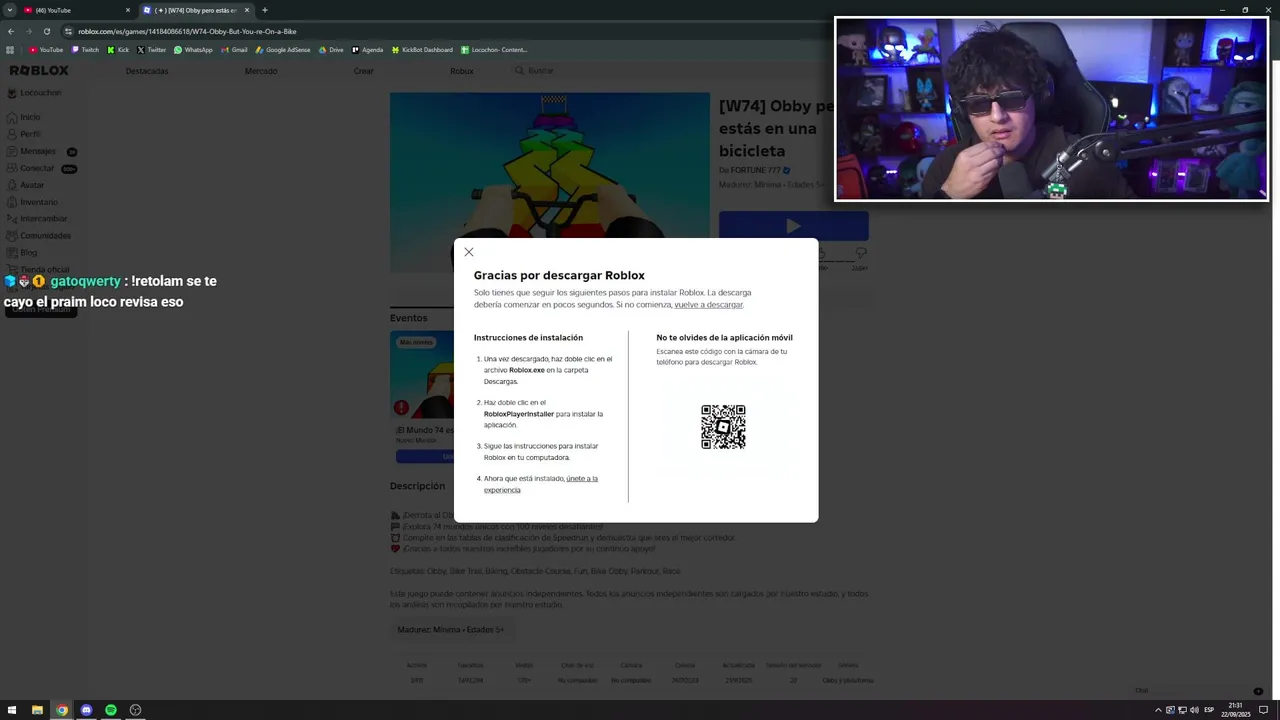1280x720 pixels.
Task: Open the El Mundo 74 event card
Action: click(x=423, y=396)
